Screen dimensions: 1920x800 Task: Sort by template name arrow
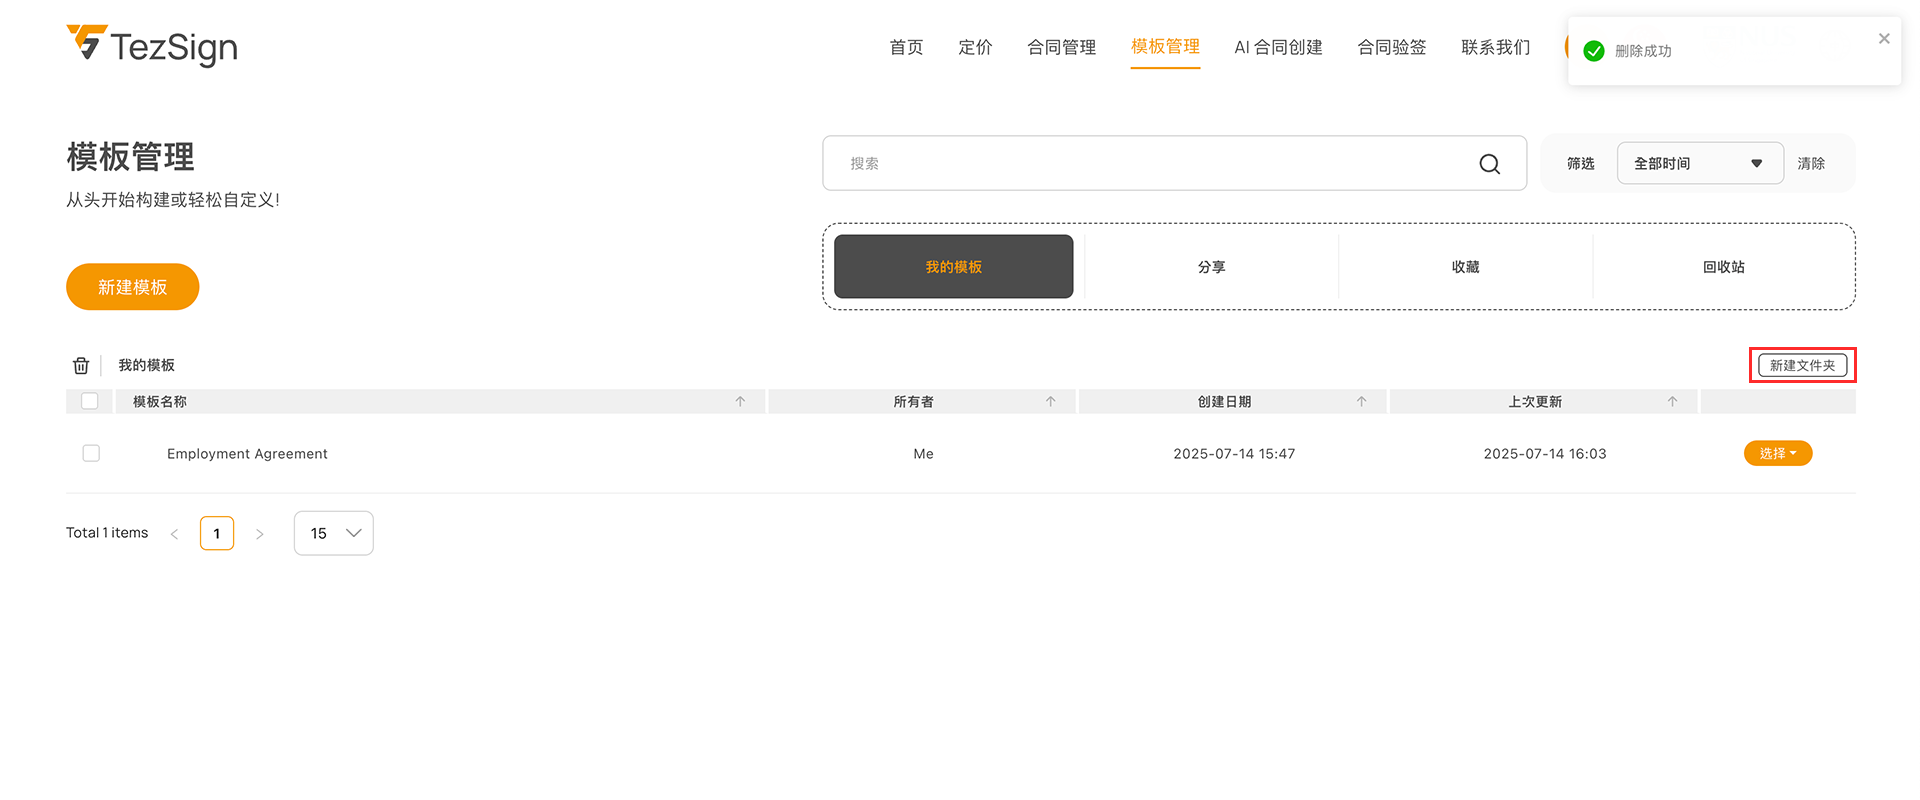coord(740,402)
